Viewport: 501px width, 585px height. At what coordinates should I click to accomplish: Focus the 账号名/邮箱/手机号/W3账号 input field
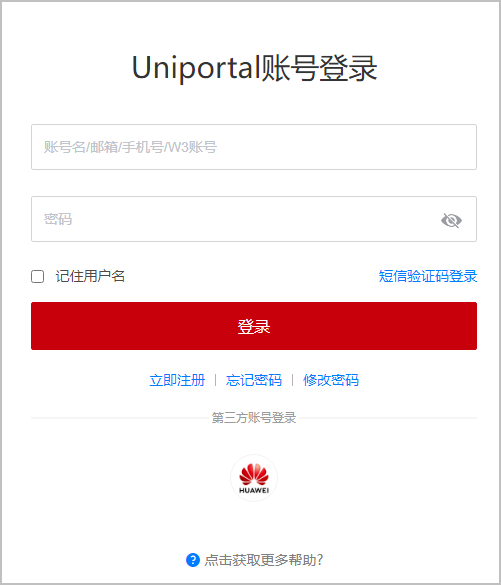pyautogui.click(x=254, y=147)
